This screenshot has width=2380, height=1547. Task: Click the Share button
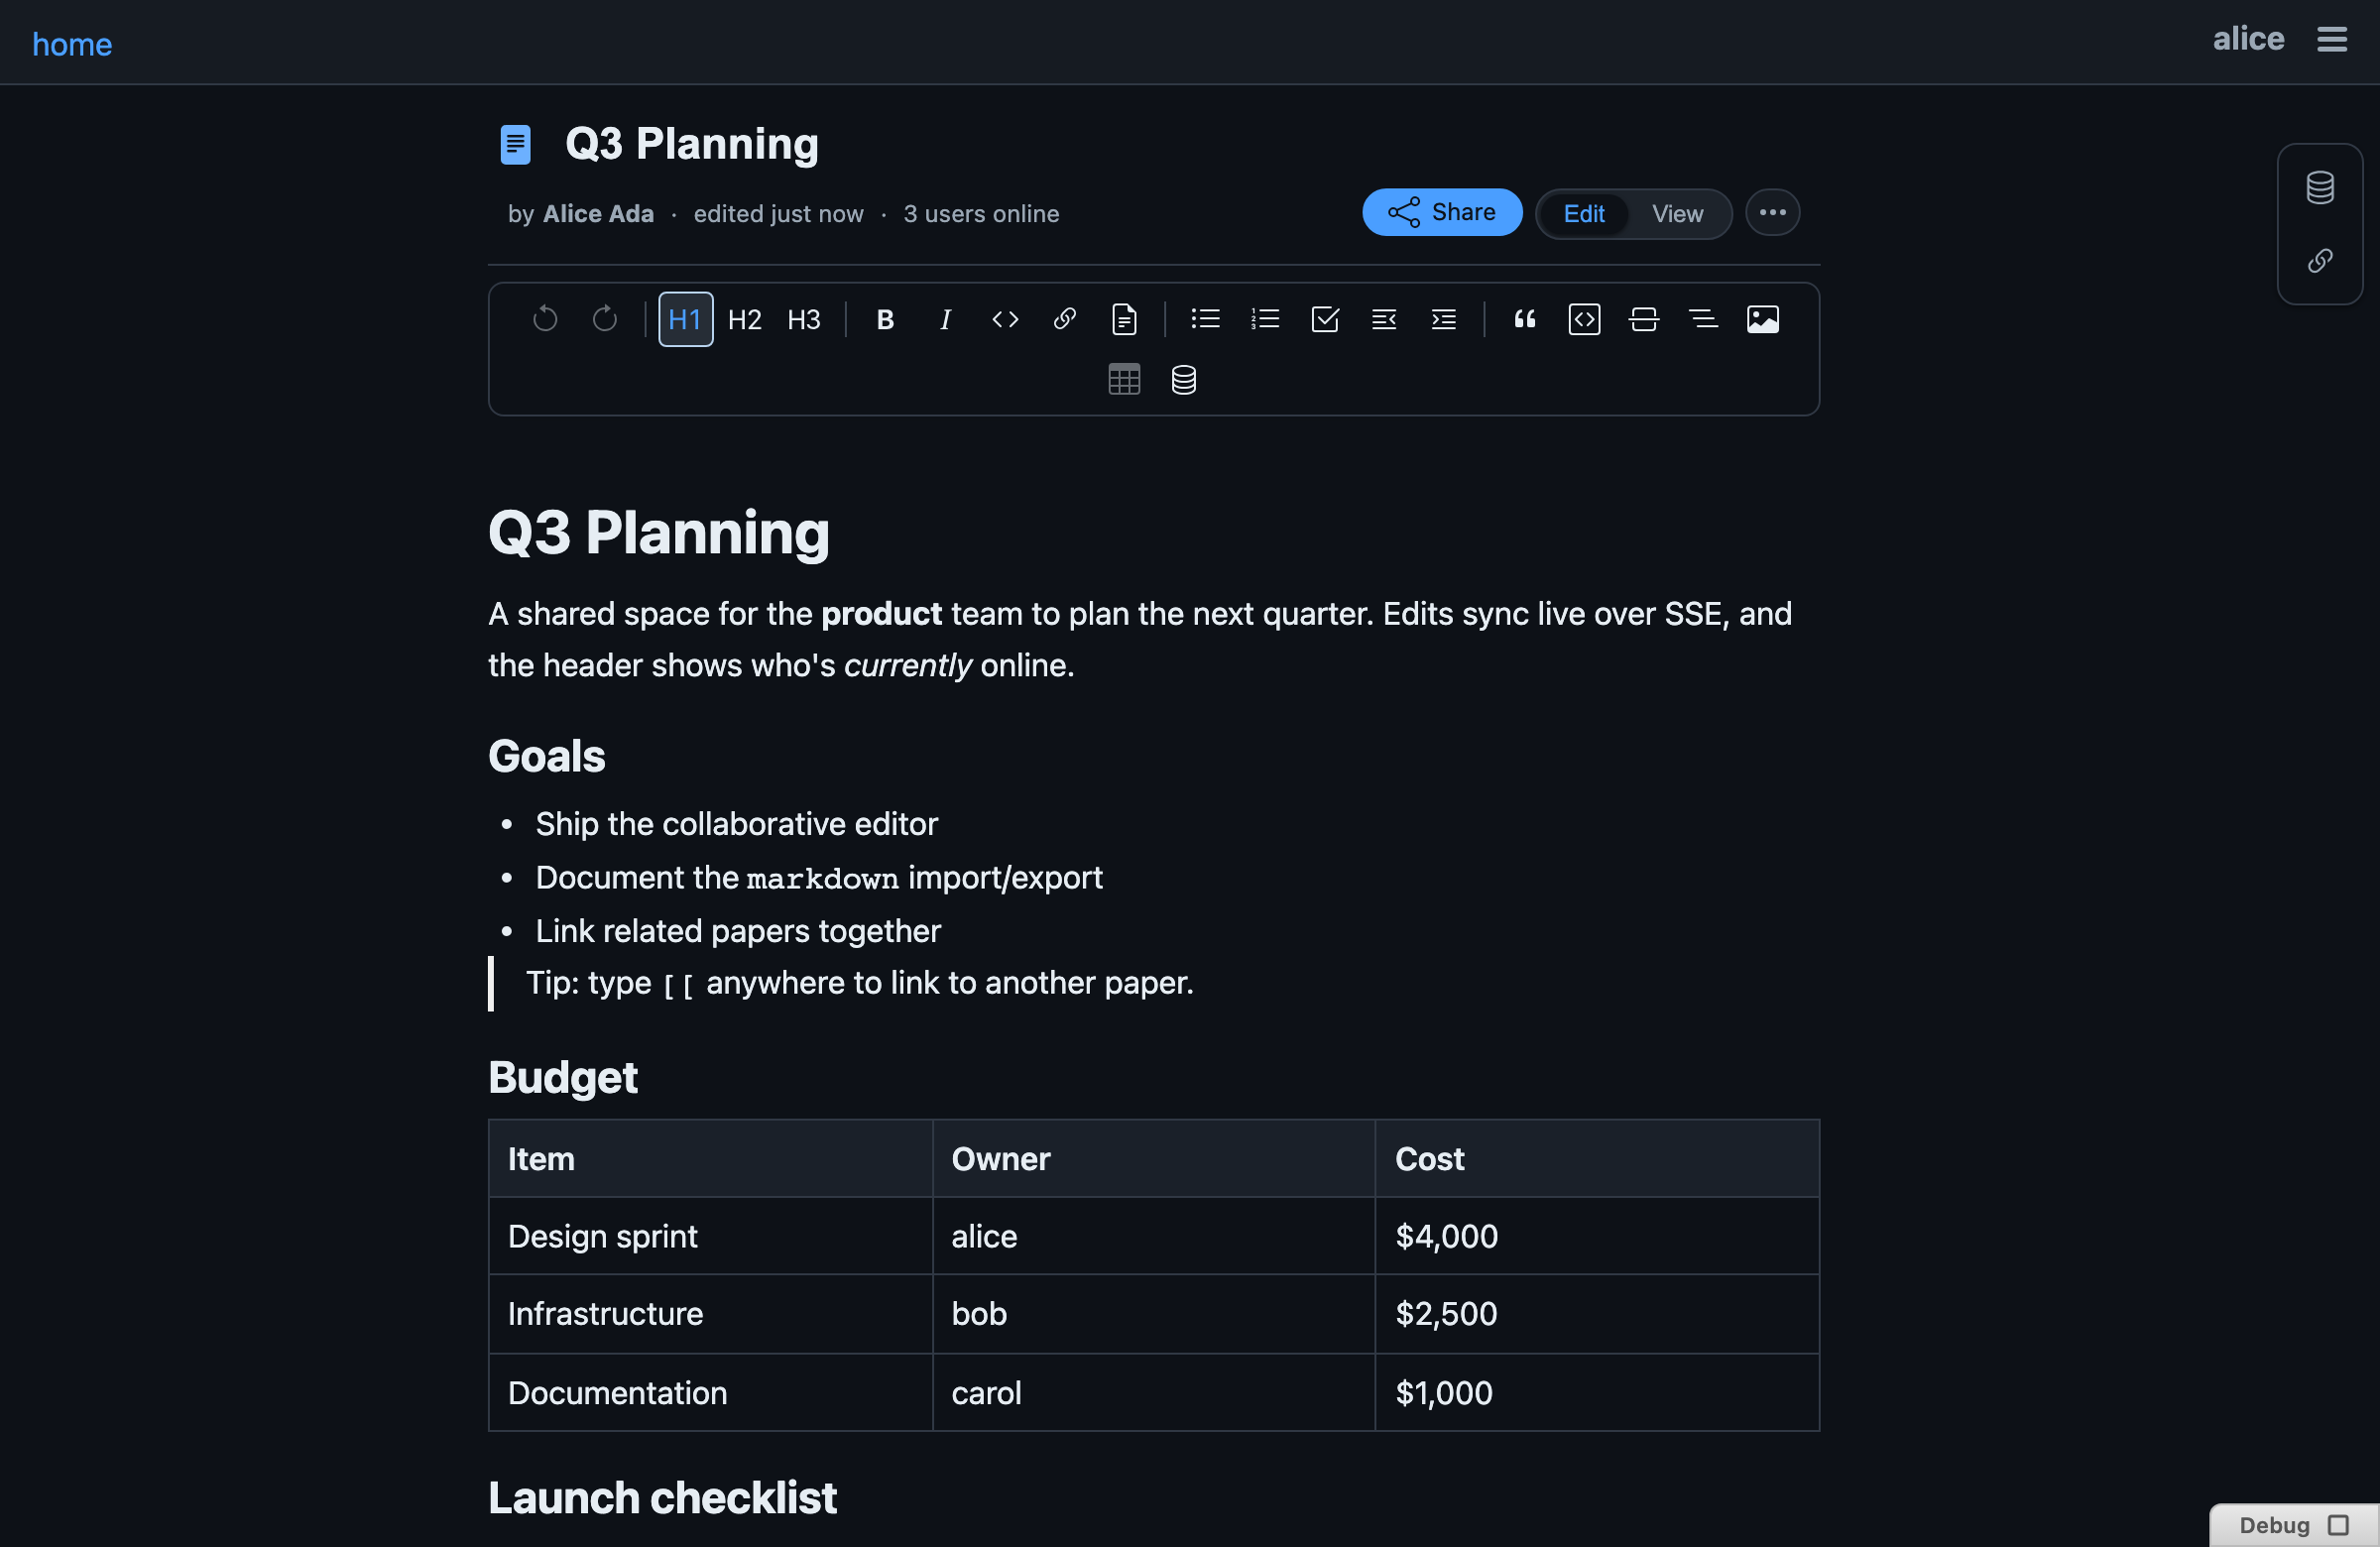coord(1441,213)
